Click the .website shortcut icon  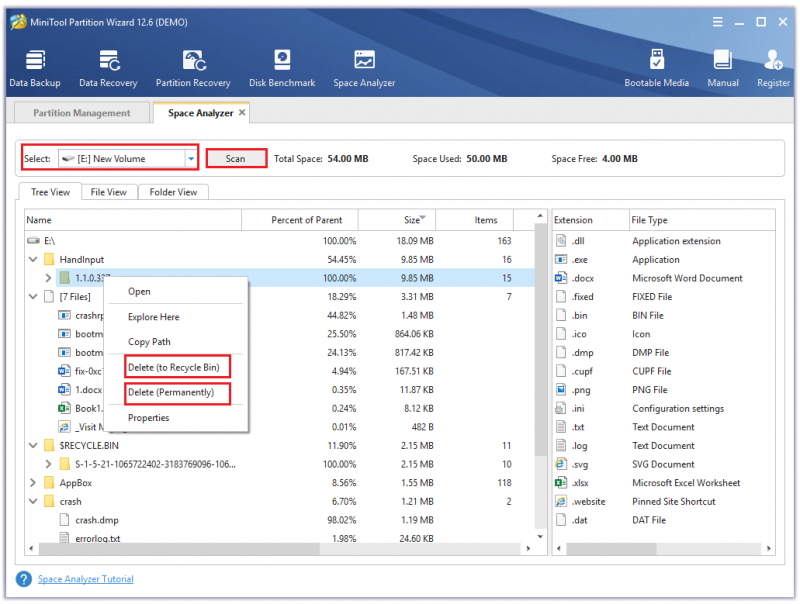pyautogui.click(x=561, y=501)
